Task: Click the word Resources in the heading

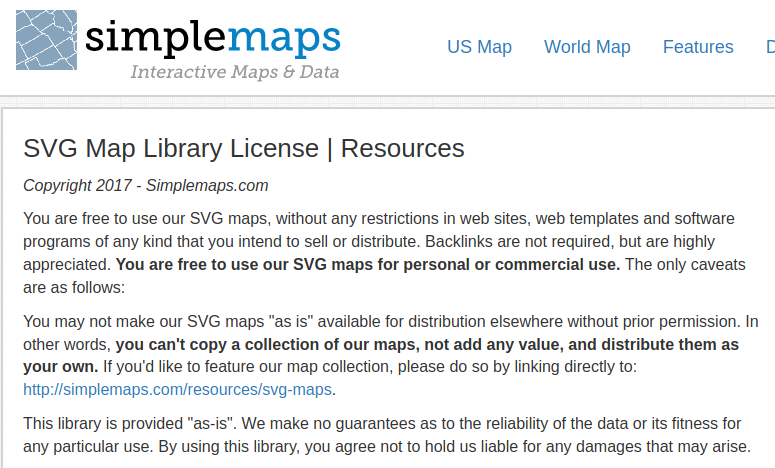Action: click(x=402, y=149)
